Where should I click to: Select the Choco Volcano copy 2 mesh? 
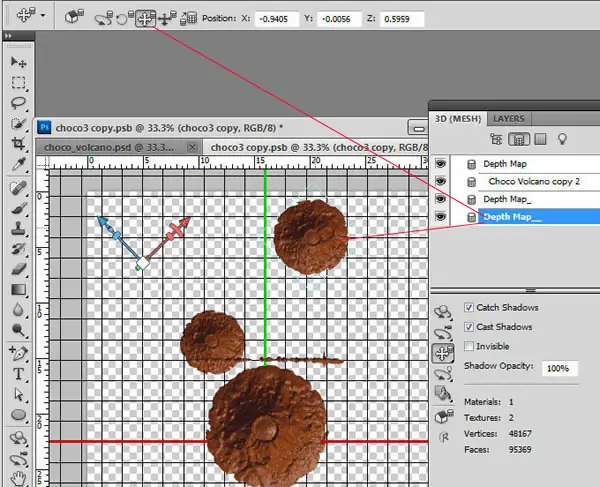(534, 181)
